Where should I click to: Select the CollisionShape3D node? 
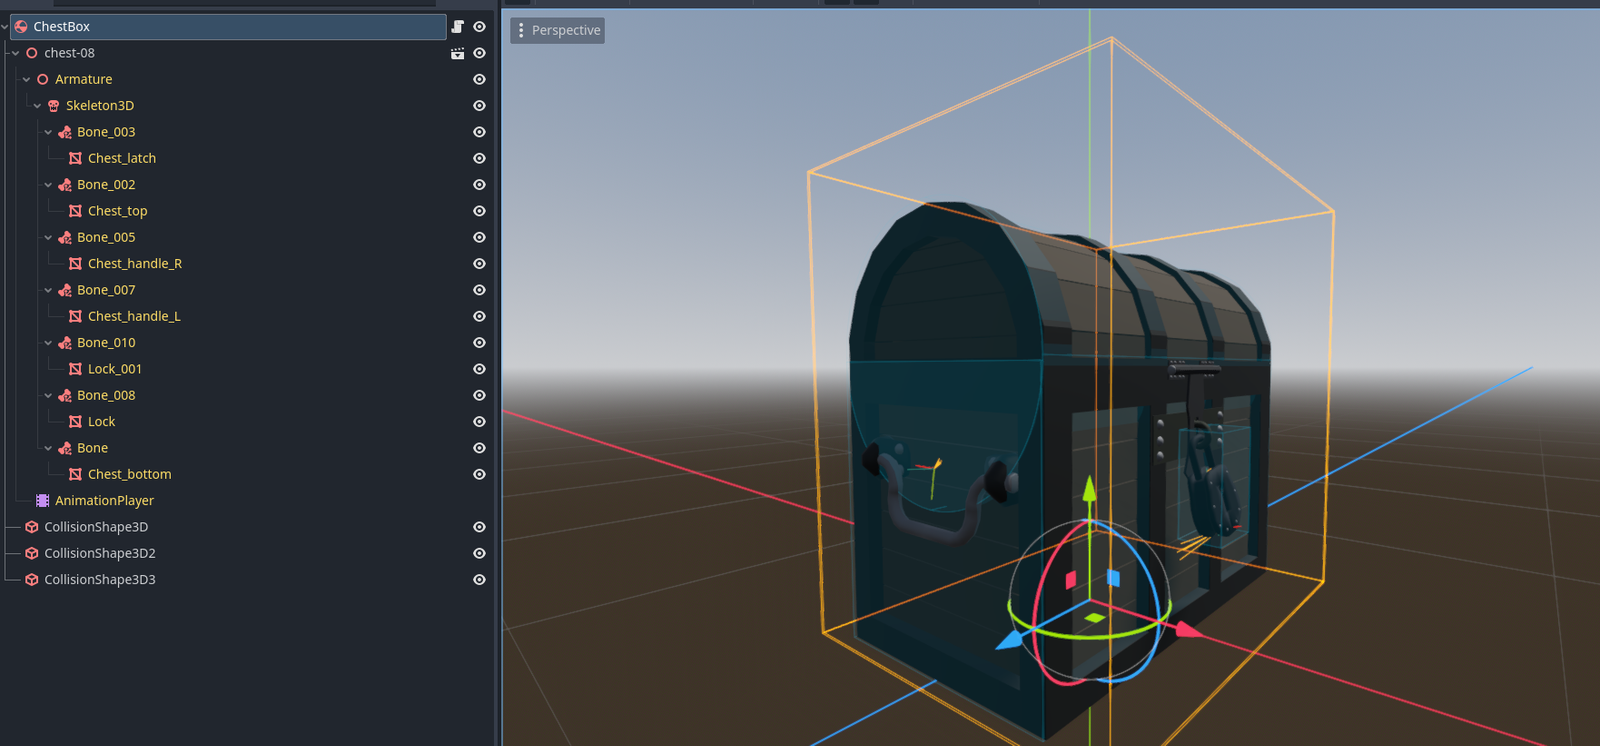click(x=96, y=527)
